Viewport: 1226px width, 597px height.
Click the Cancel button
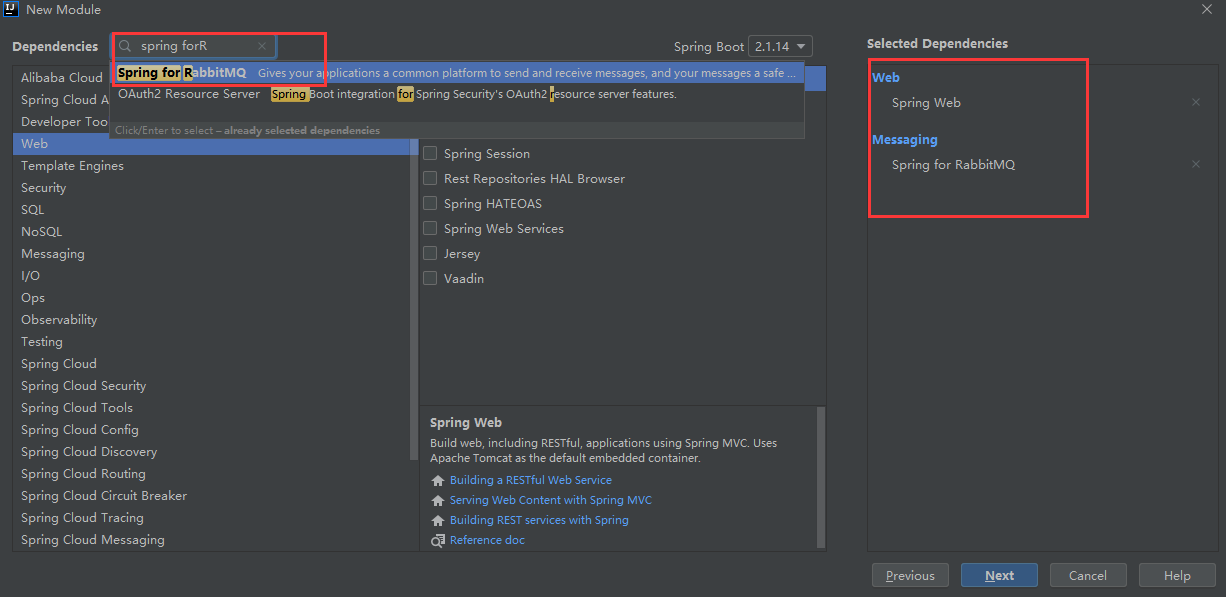point(1088,575)
